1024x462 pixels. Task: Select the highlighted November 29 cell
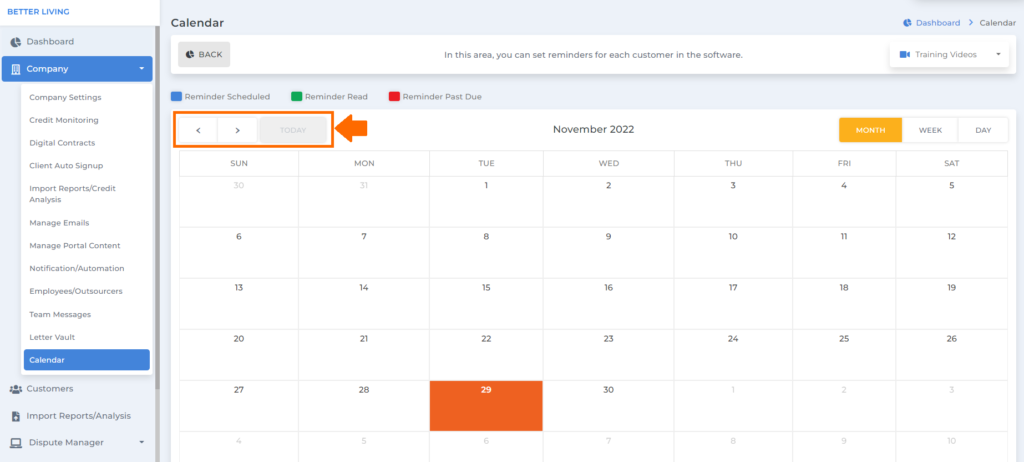click(x=486, y=406)
